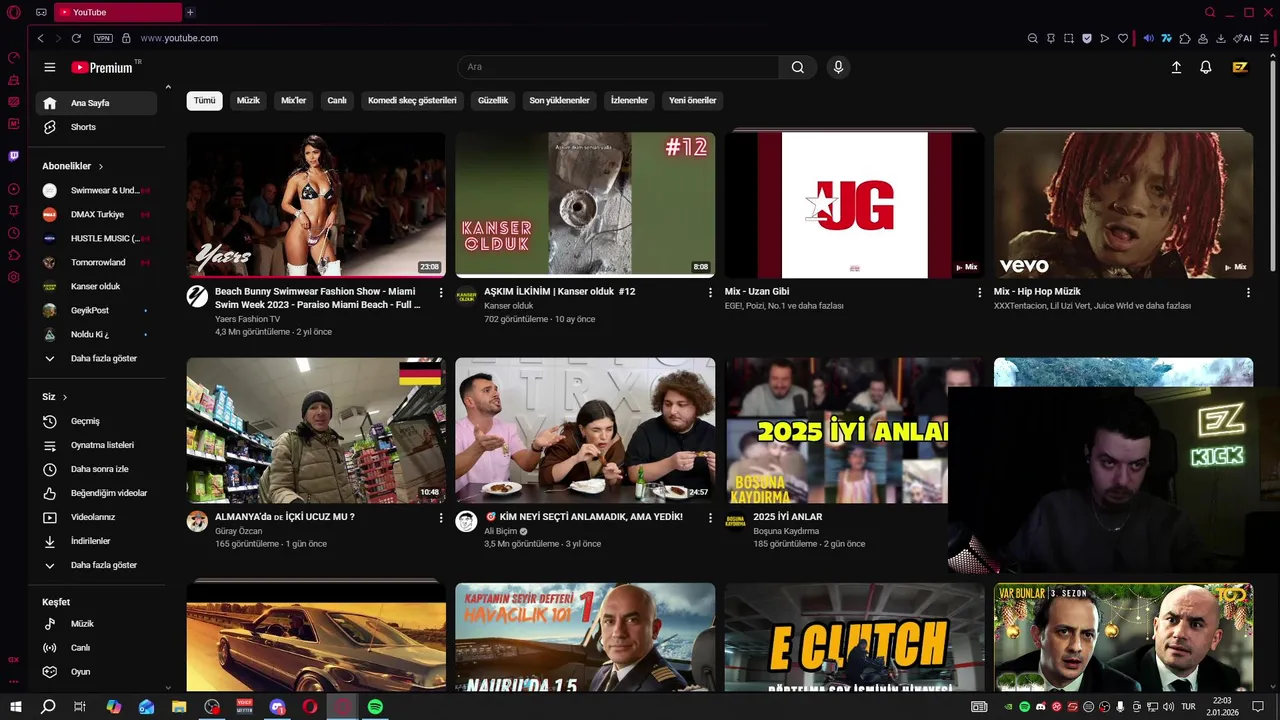This screenshot has height=720, width=1280.
Task: Click the Ara search input field
Action: point(618,67)
